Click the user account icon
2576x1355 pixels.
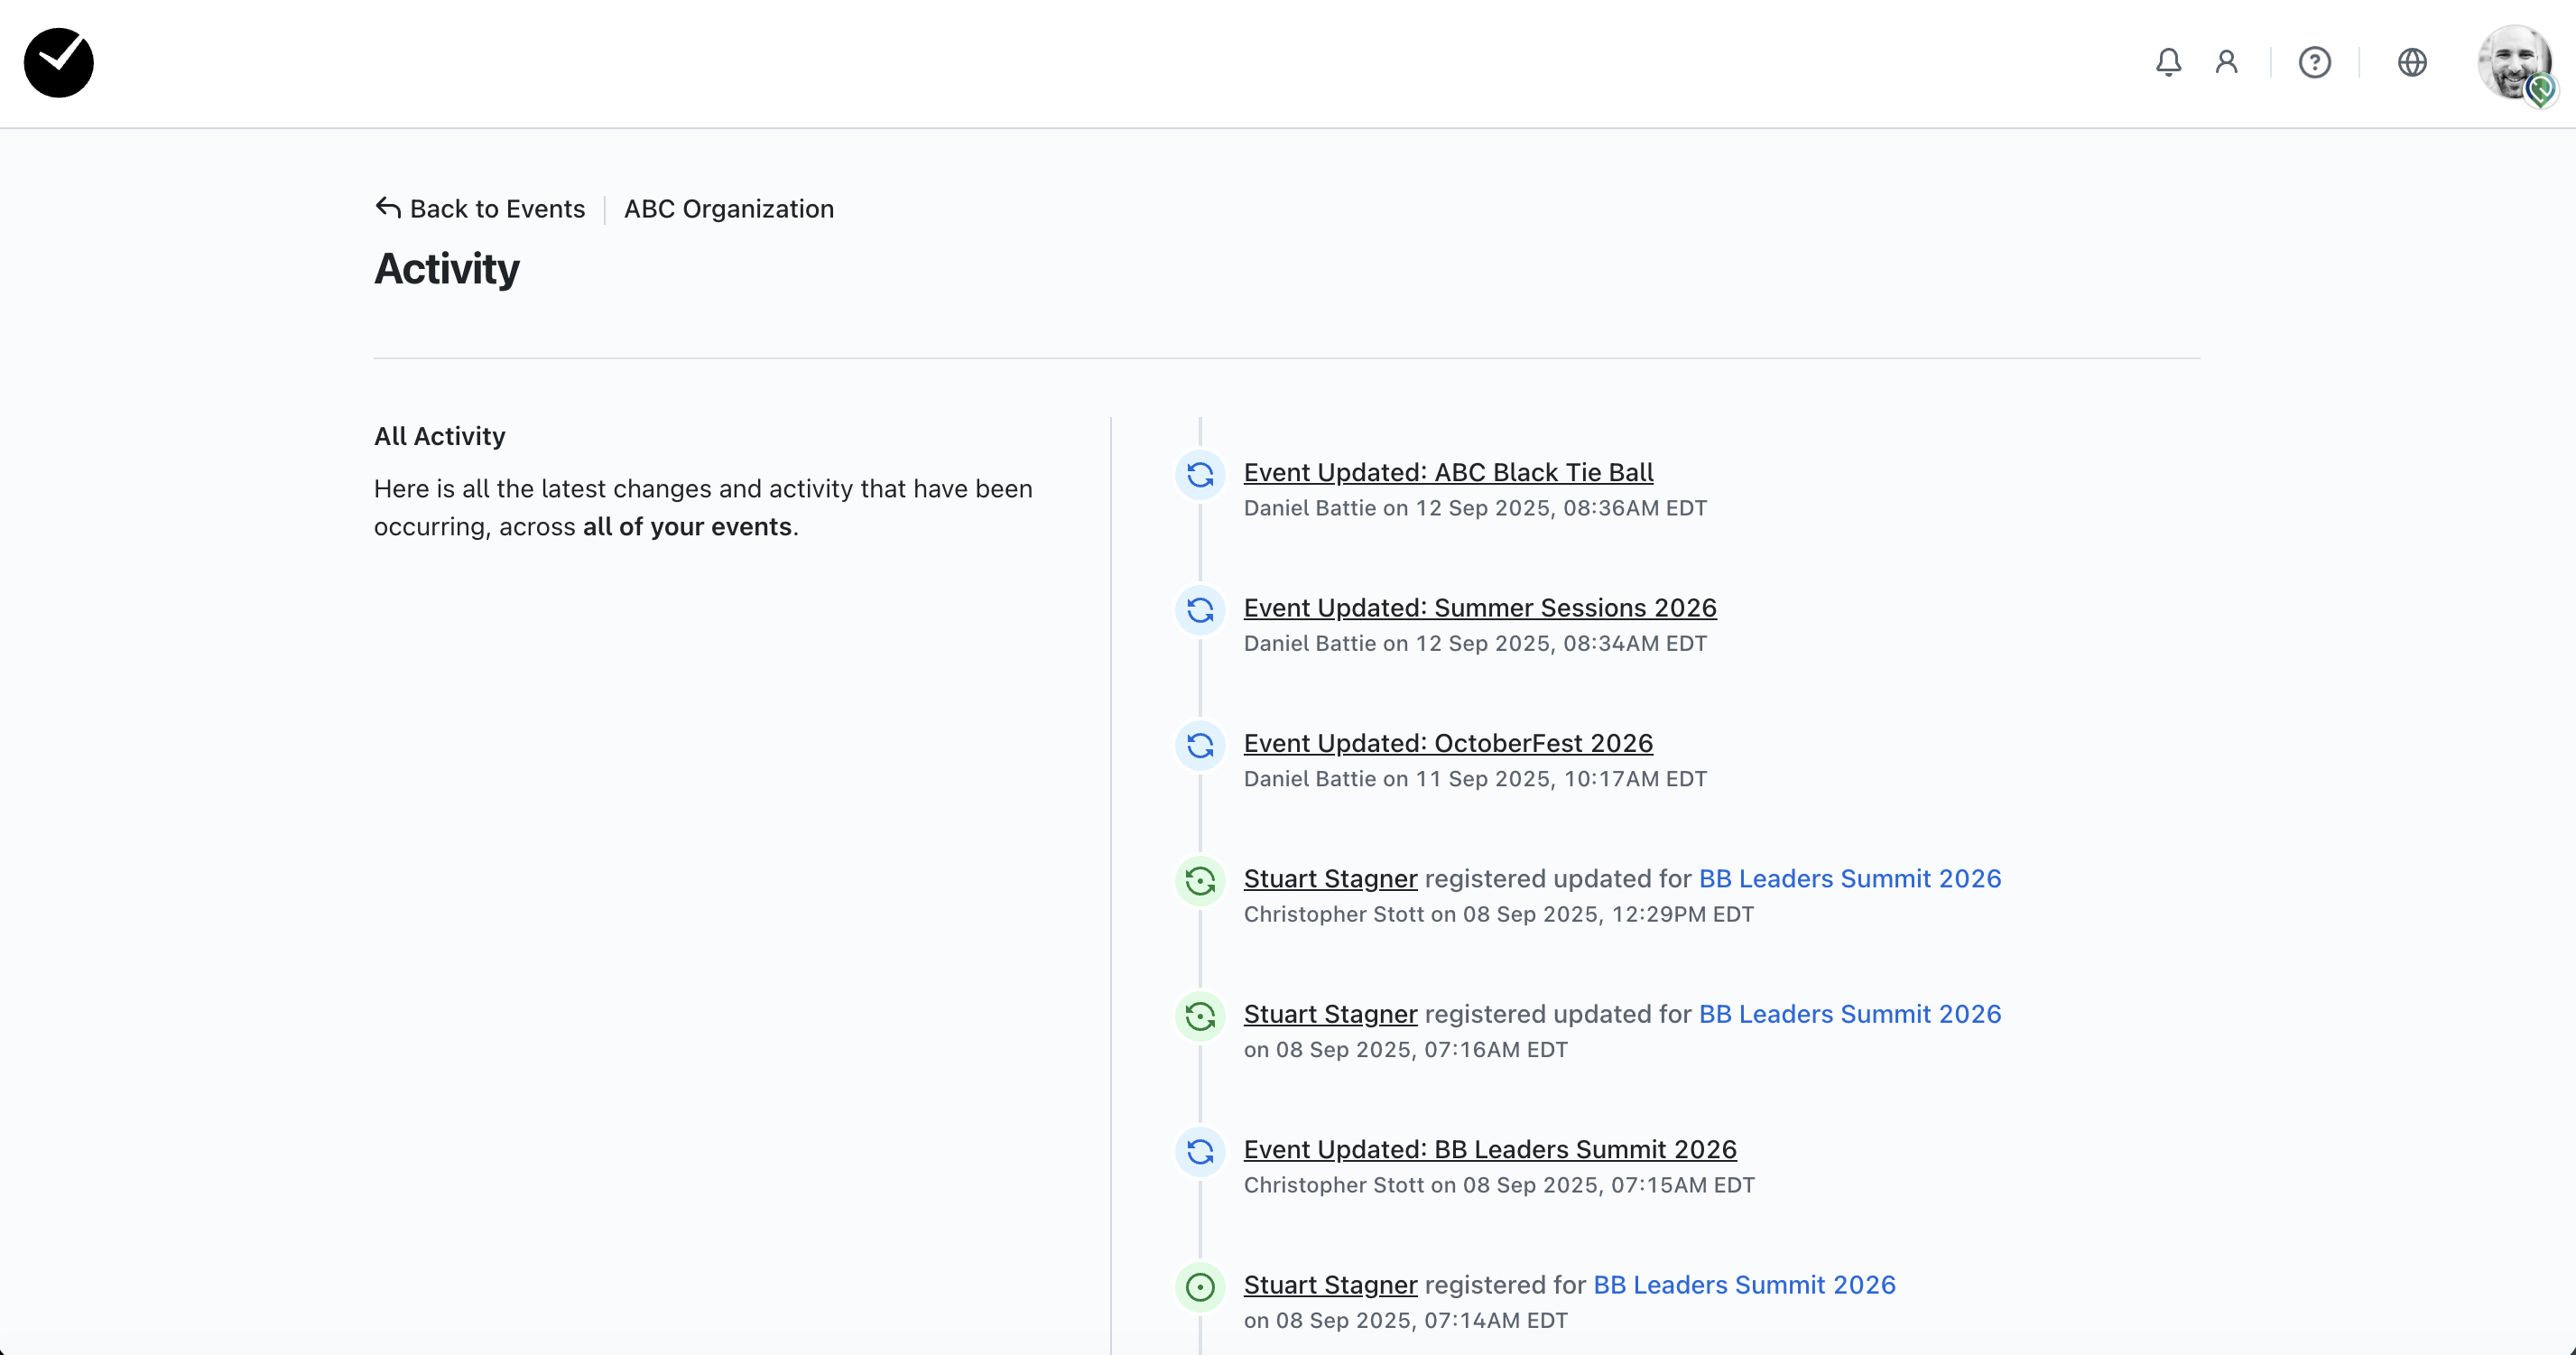[2226, 62]
